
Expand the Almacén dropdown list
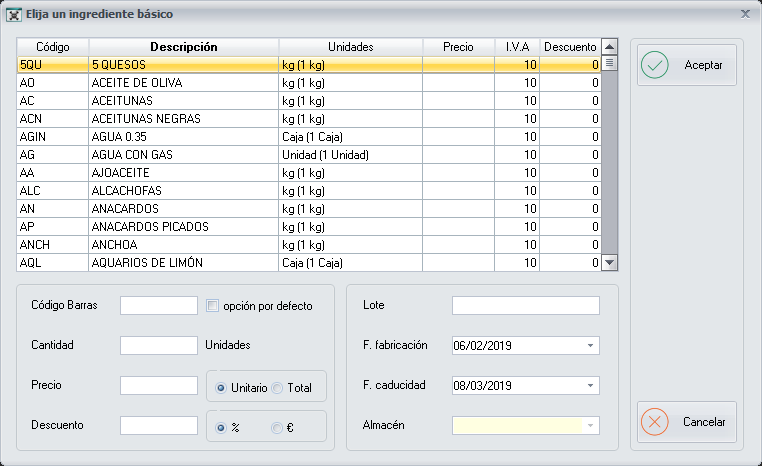[591, 426]
